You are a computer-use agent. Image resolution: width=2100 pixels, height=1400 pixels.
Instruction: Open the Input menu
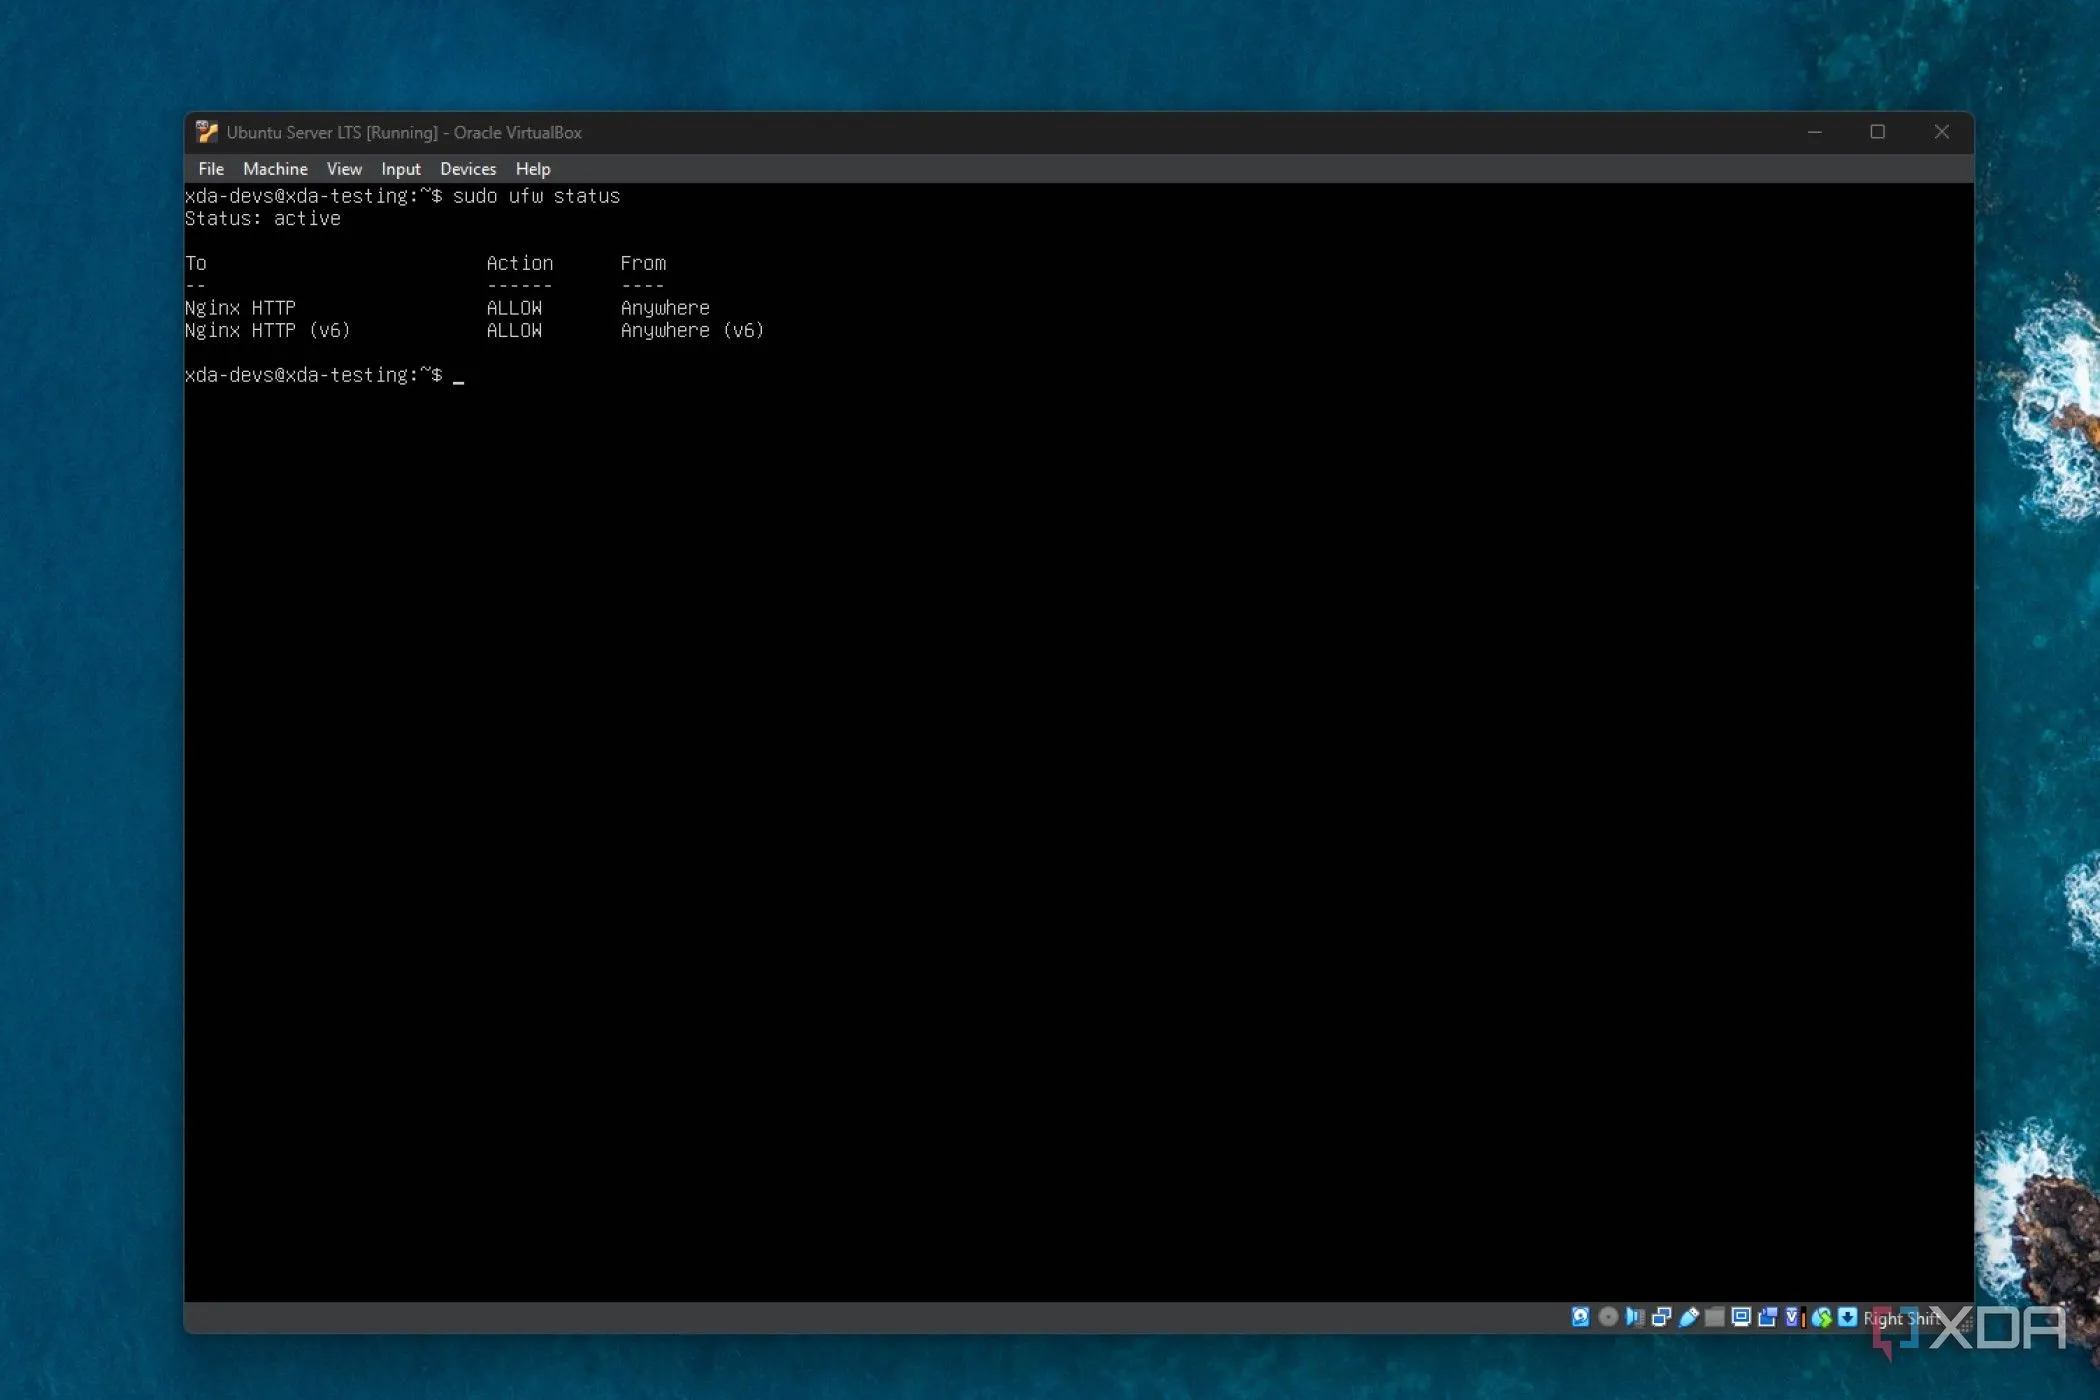point(401,169)
